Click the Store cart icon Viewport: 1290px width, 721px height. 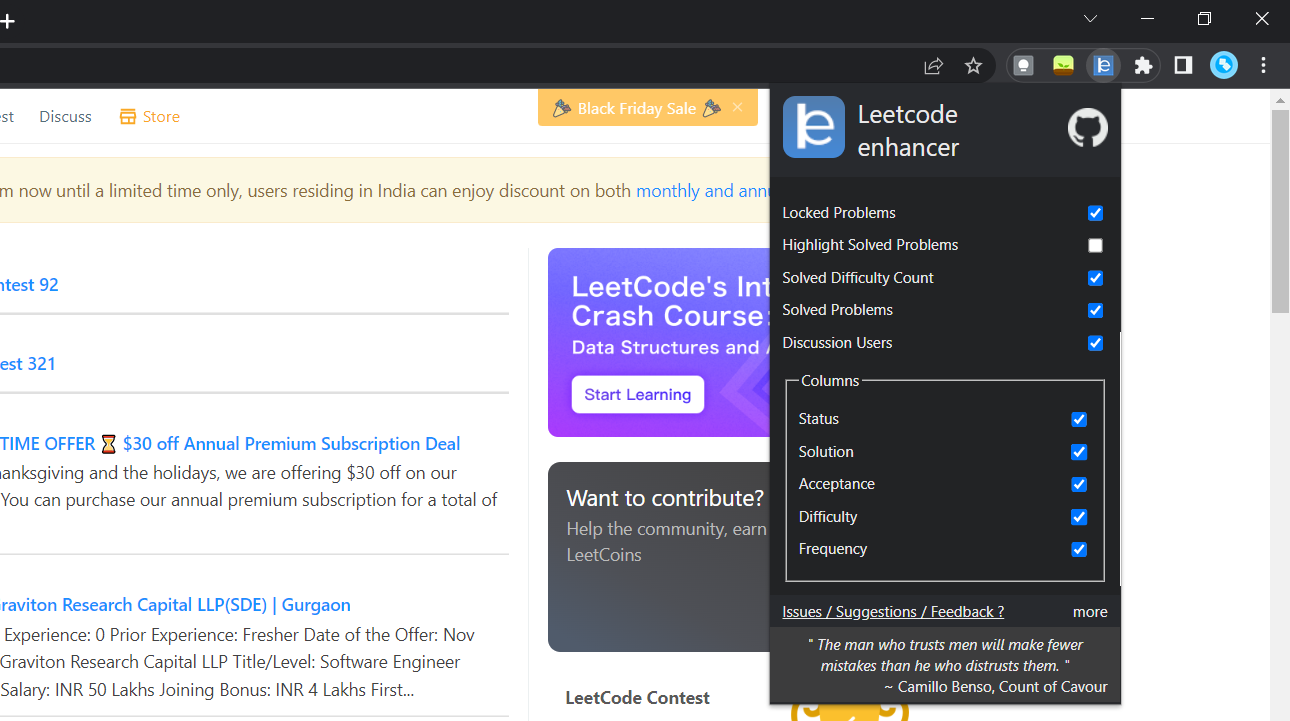point(127,117)
